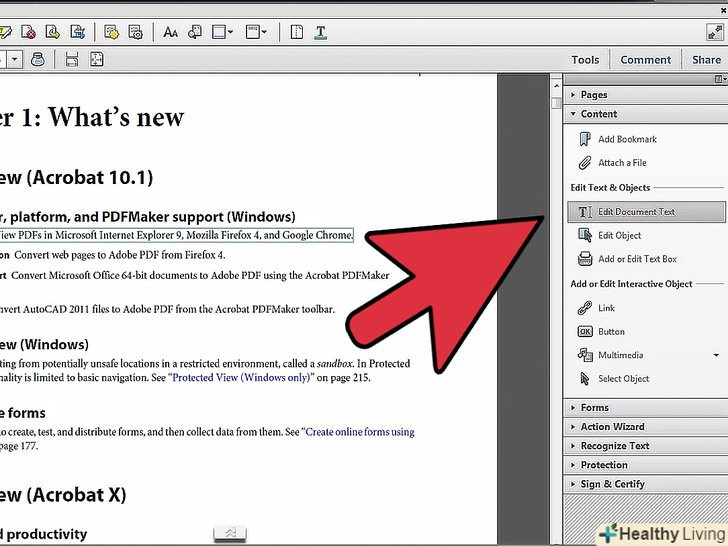Select the Edit Document Text tool
Screen dimensions: 728x546
point(636,212)
